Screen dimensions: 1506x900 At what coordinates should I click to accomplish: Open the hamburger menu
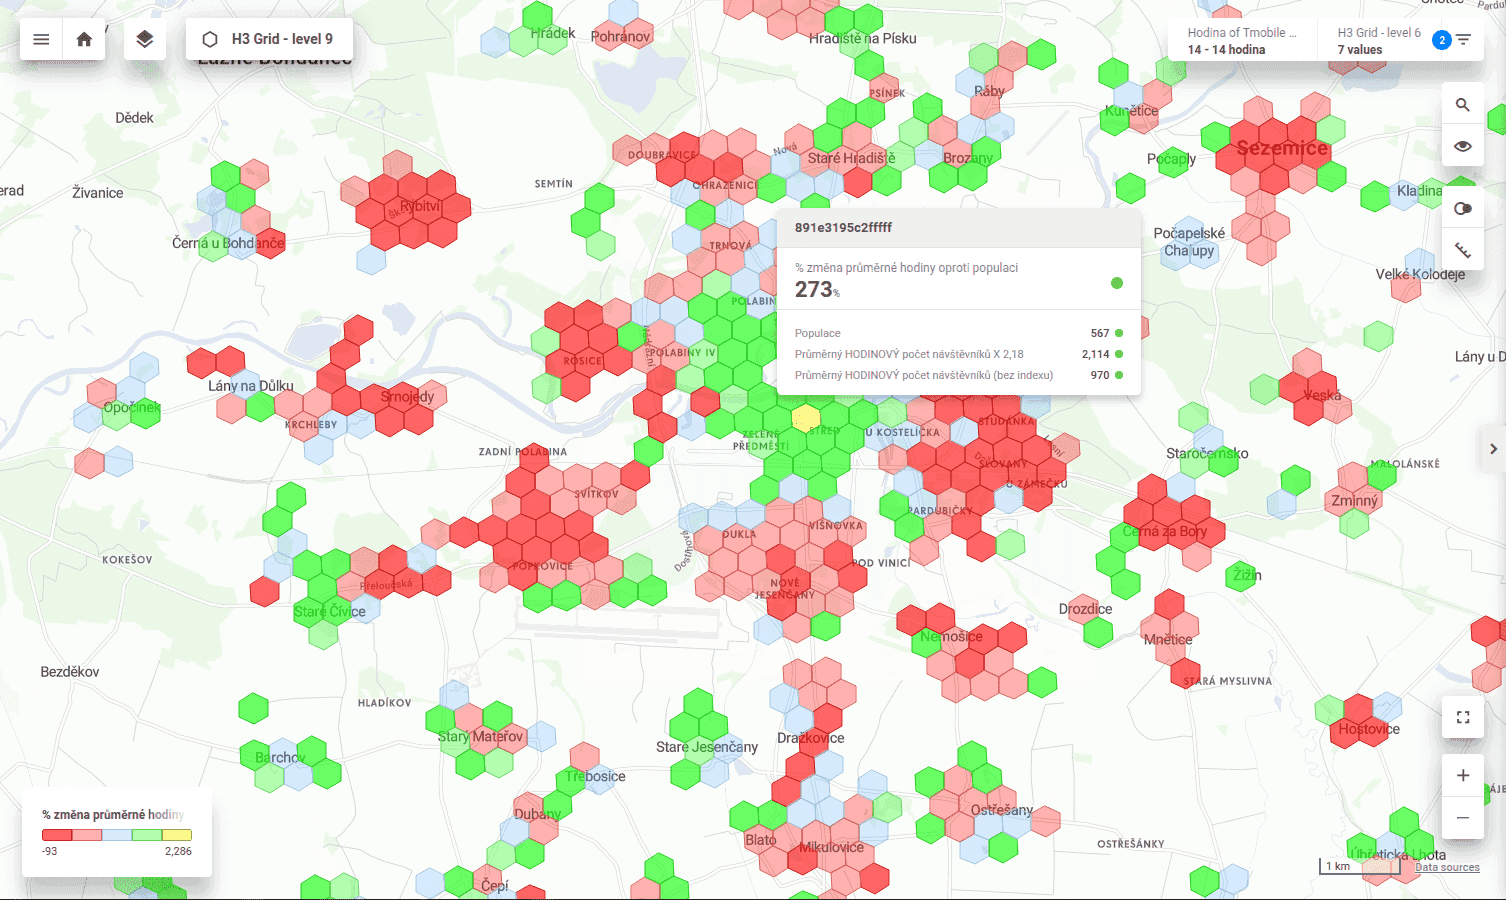(40, 39)
